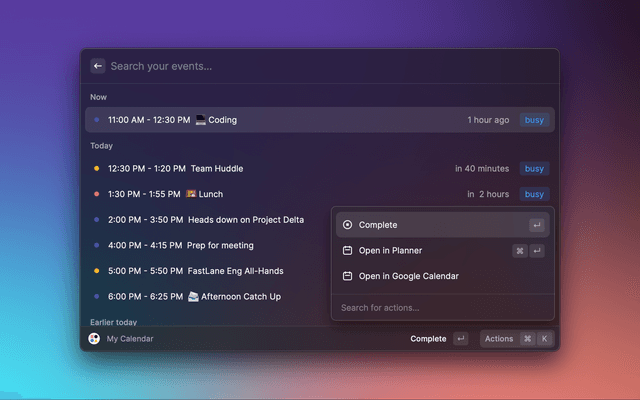
Task: Click the back arrow icon
Action: [x=98, y=66]
